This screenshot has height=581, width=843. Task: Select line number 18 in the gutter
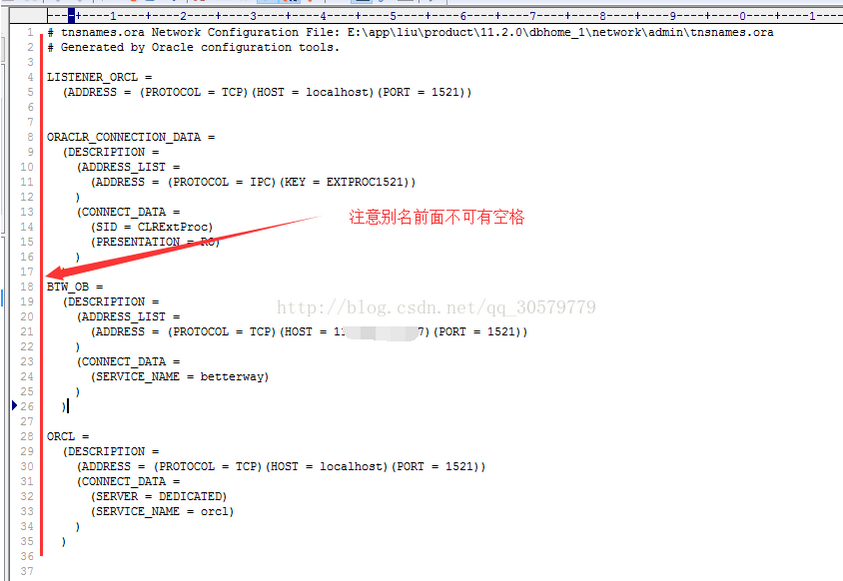pos(27,286)
